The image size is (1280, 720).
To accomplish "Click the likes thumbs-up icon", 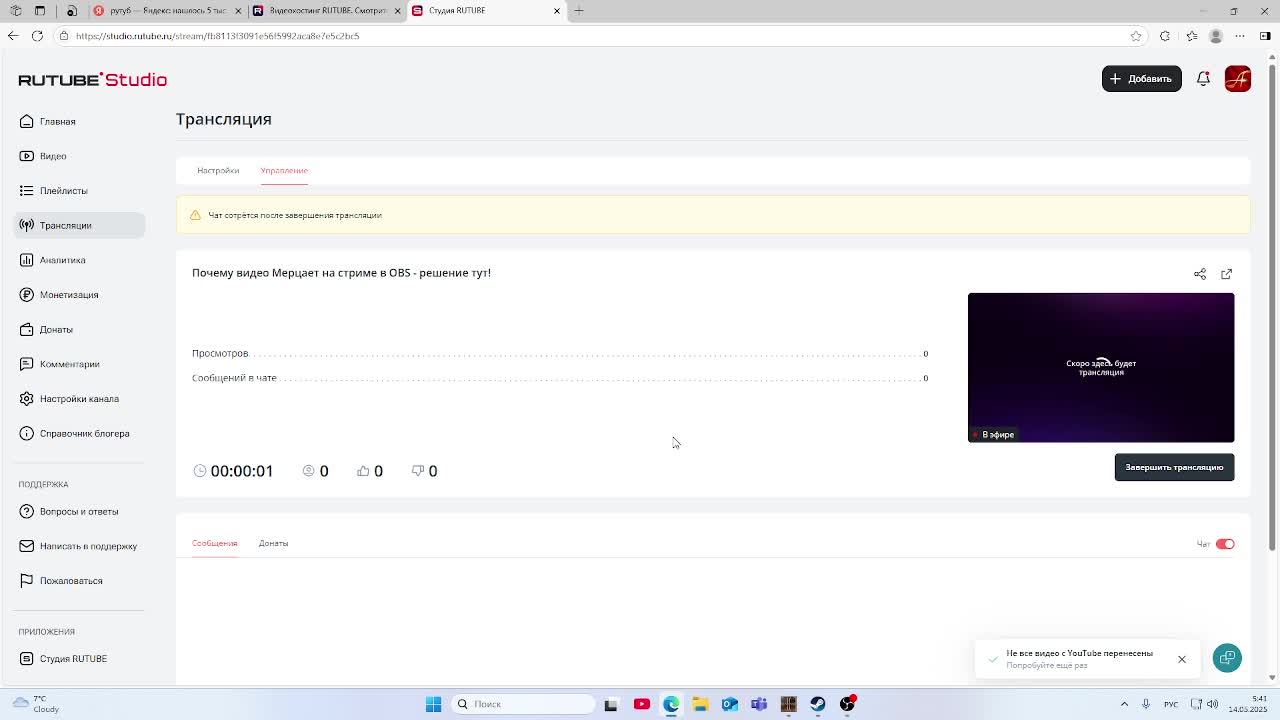I will [x=363, y=471].
